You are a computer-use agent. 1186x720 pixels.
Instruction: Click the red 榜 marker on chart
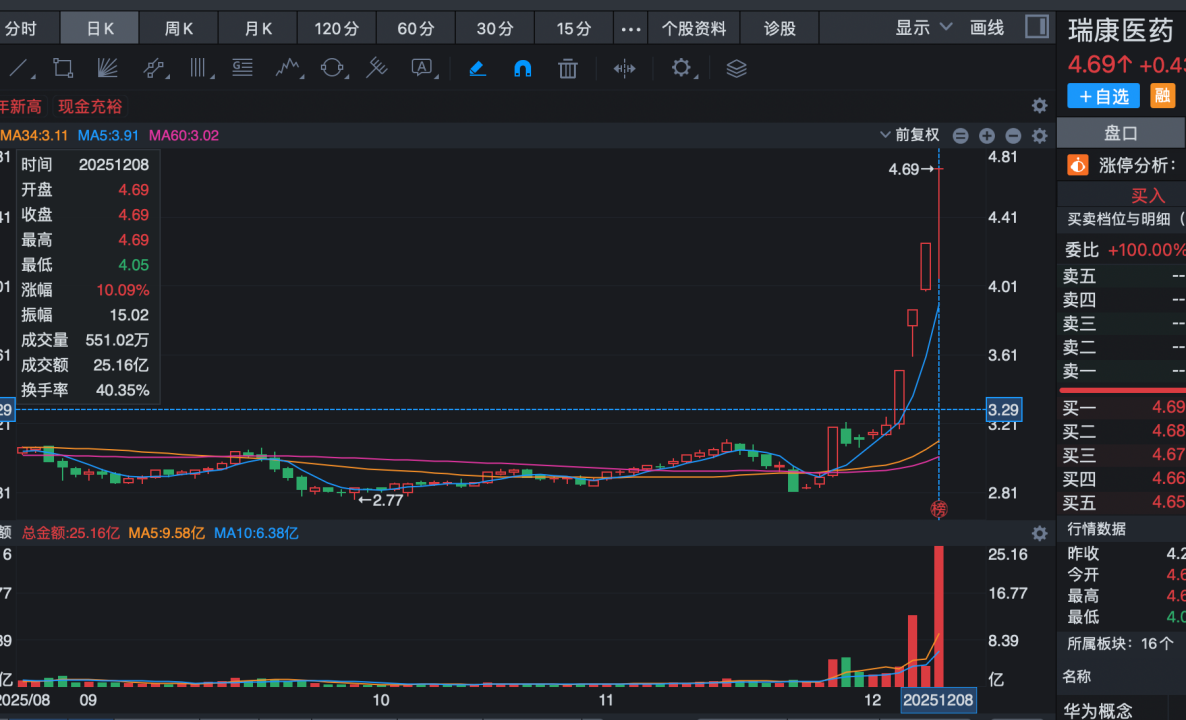click(939, 509)
